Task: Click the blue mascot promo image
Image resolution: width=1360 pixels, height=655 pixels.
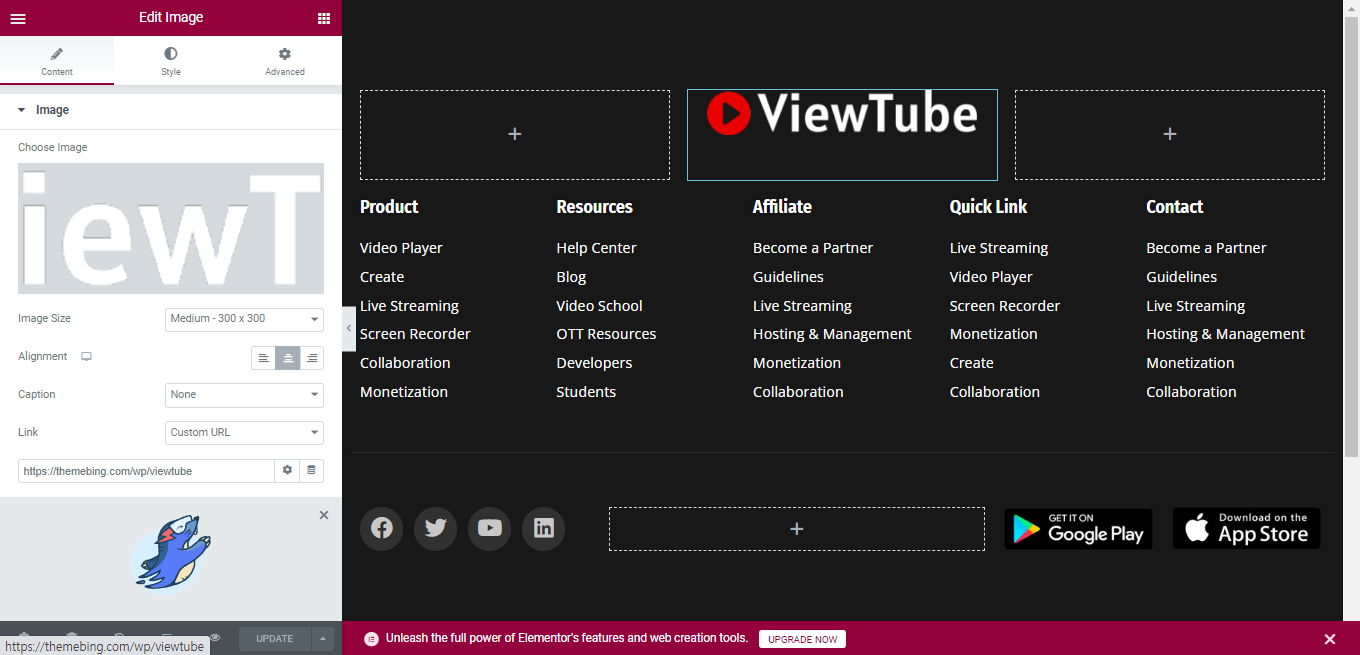Action: click(x=171, y=551)
